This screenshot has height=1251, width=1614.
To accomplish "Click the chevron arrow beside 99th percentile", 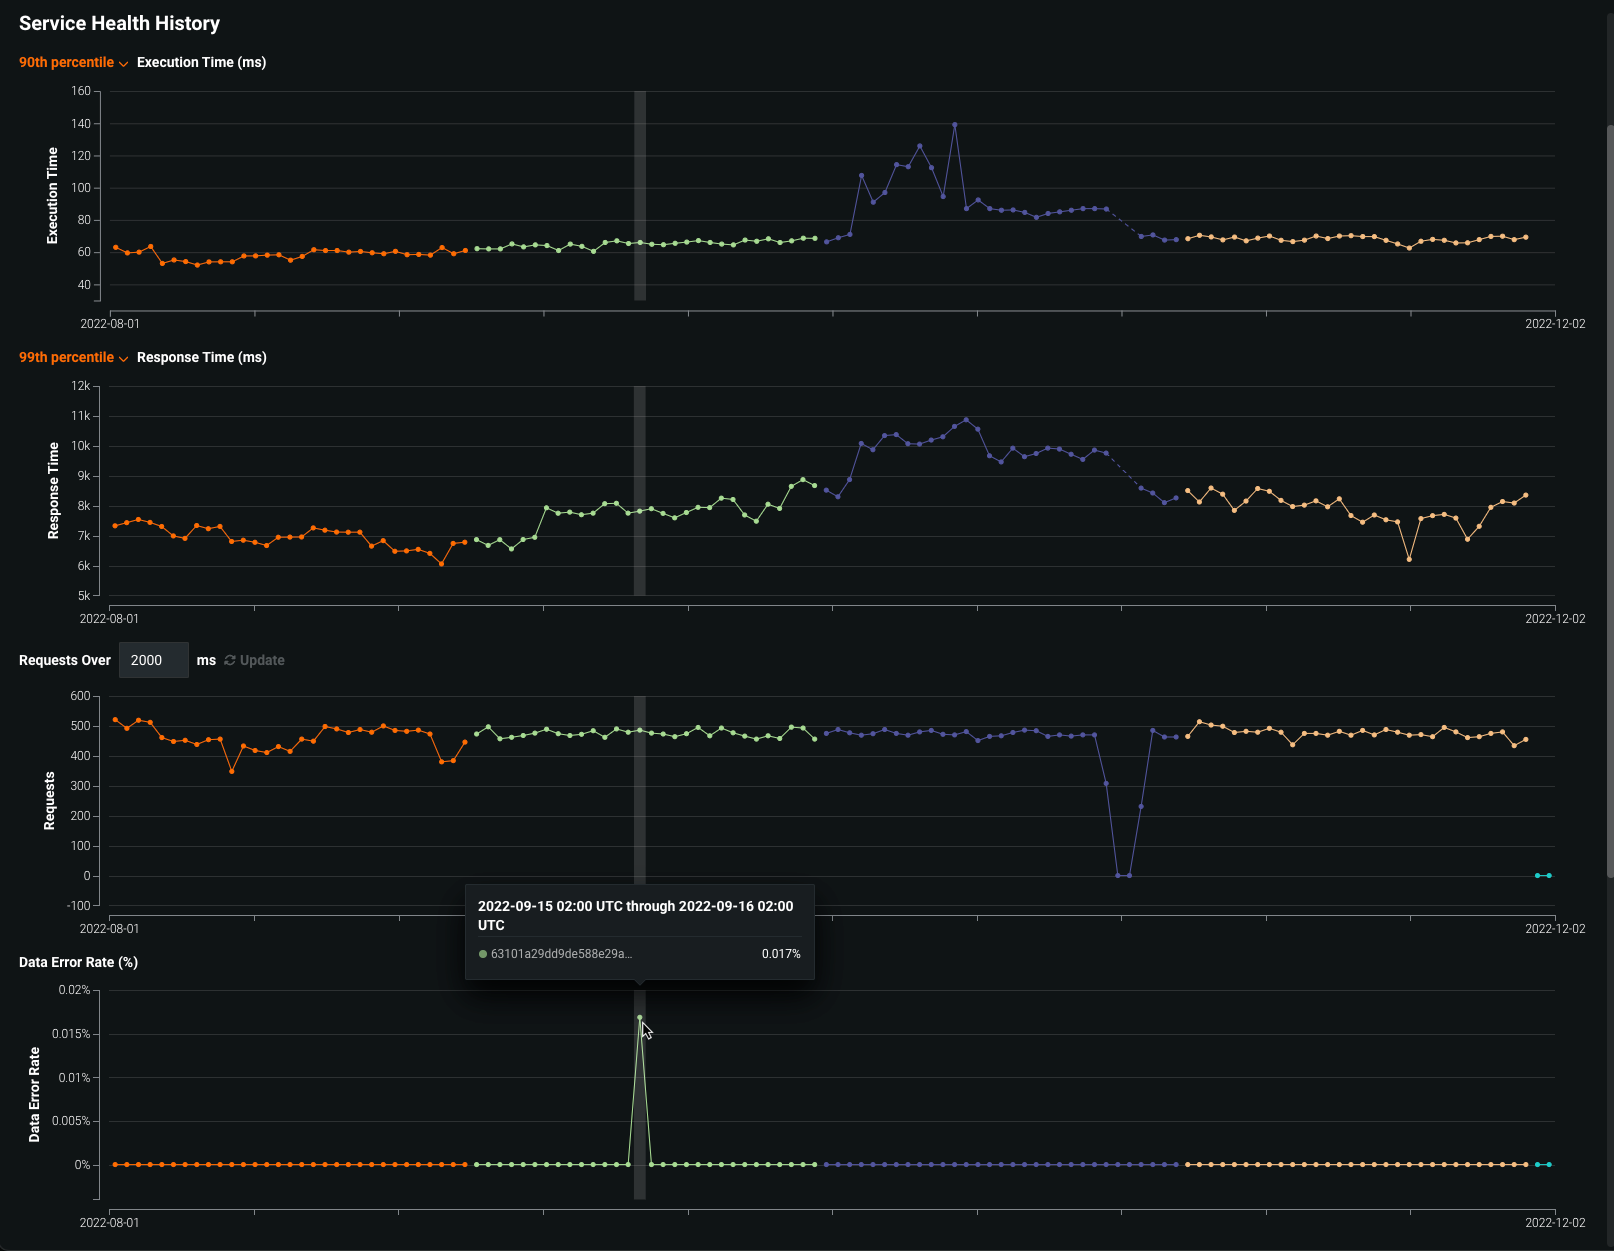I will (x=124, y=358).
